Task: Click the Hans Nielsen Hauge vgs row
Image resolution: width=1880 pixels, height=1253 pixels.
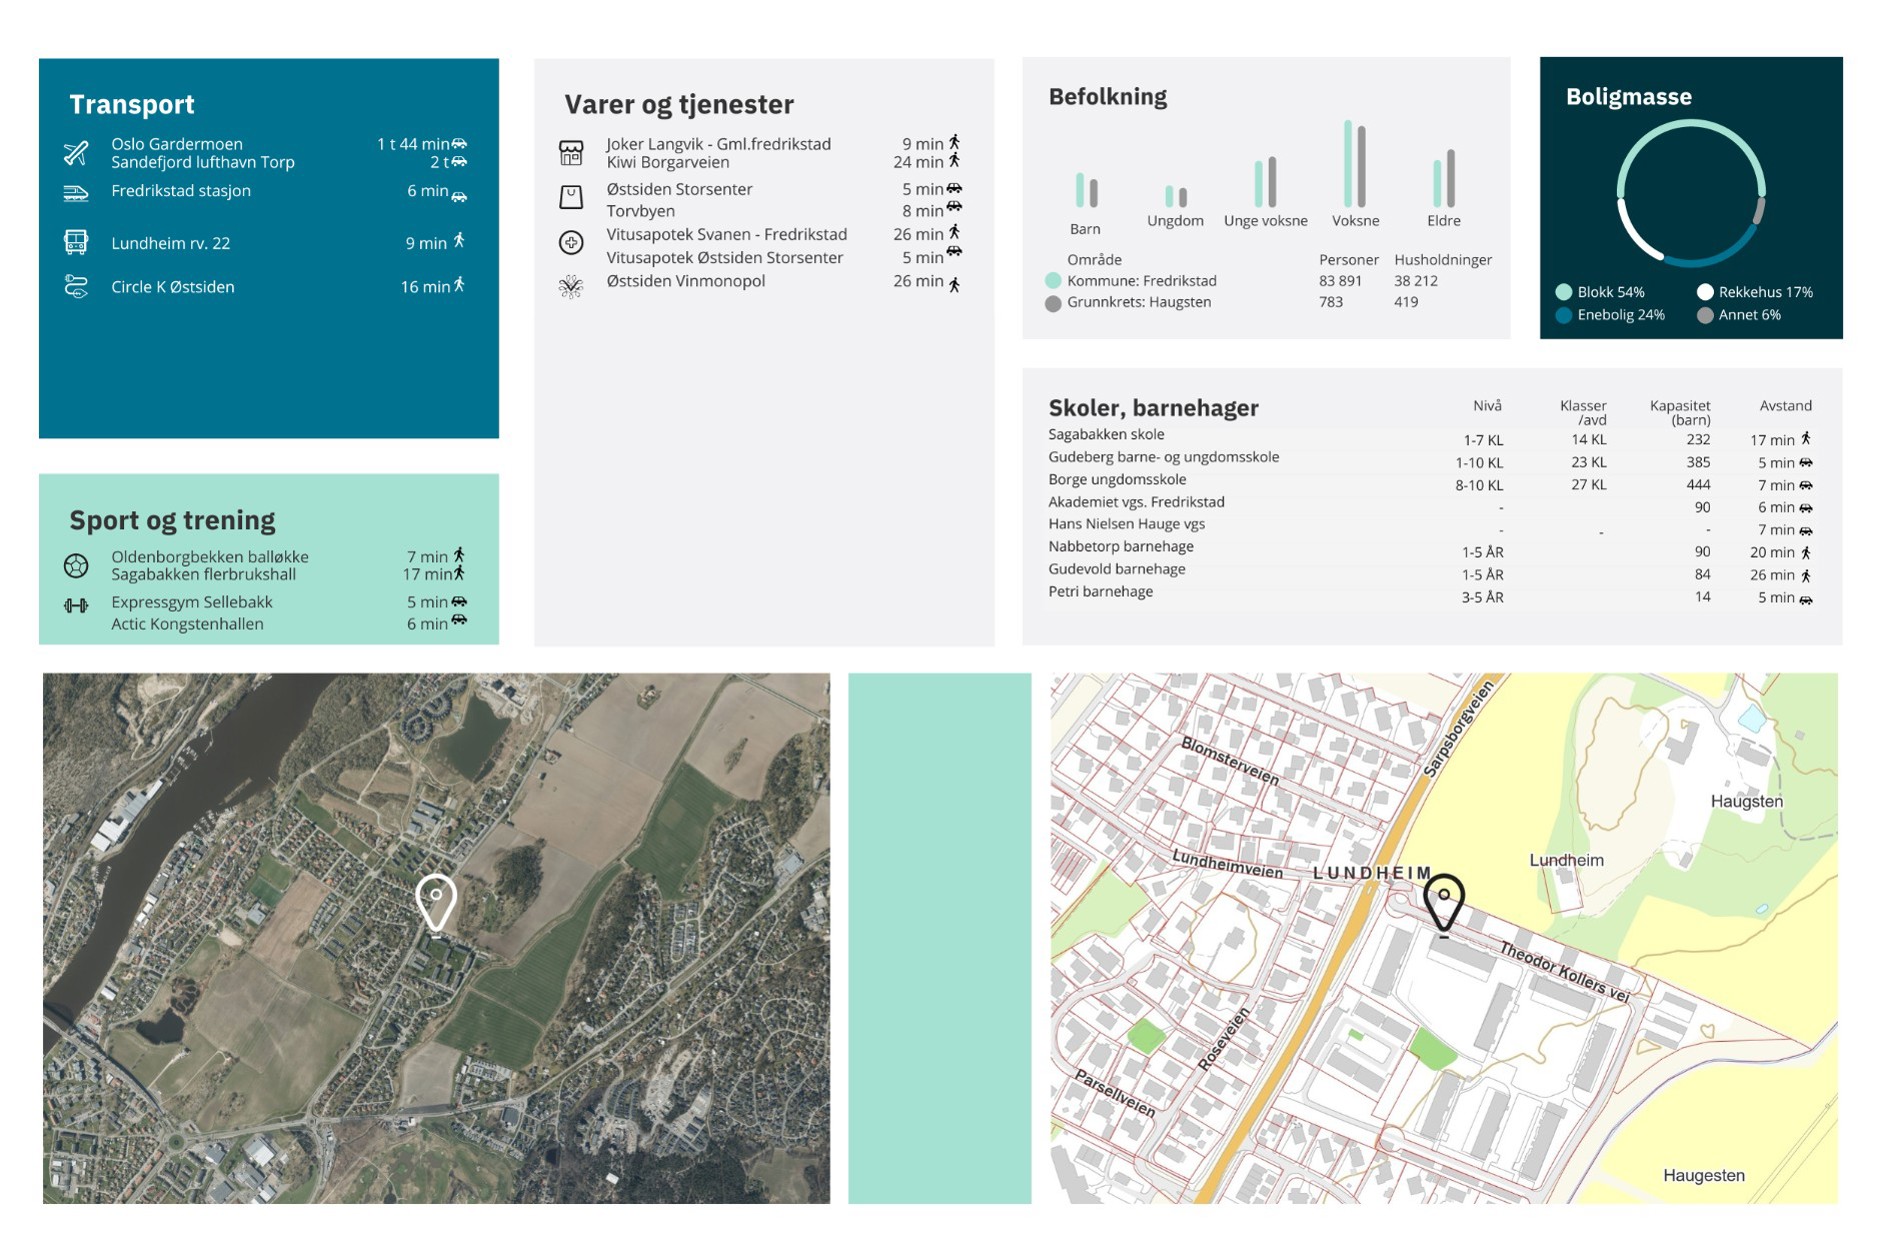Action: [x=1431, y=528]
